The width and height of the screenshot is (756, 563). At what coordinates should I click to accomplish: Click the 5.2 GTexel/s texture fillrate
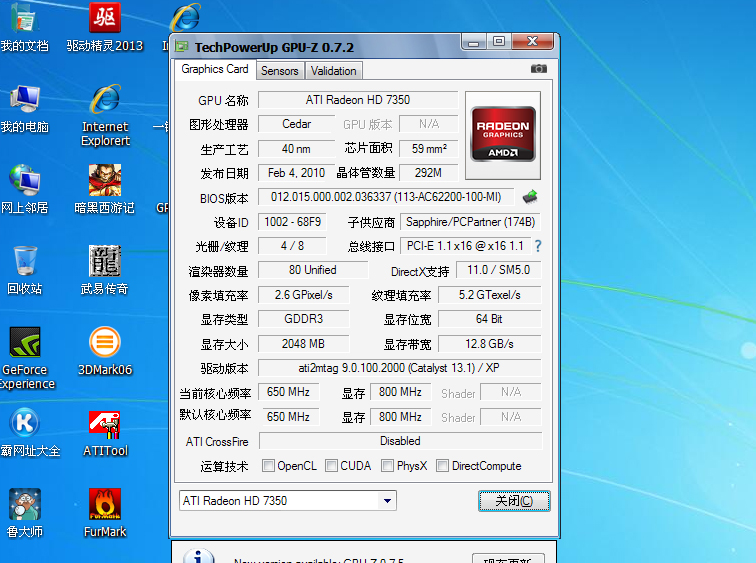click(x=490, y=295)
